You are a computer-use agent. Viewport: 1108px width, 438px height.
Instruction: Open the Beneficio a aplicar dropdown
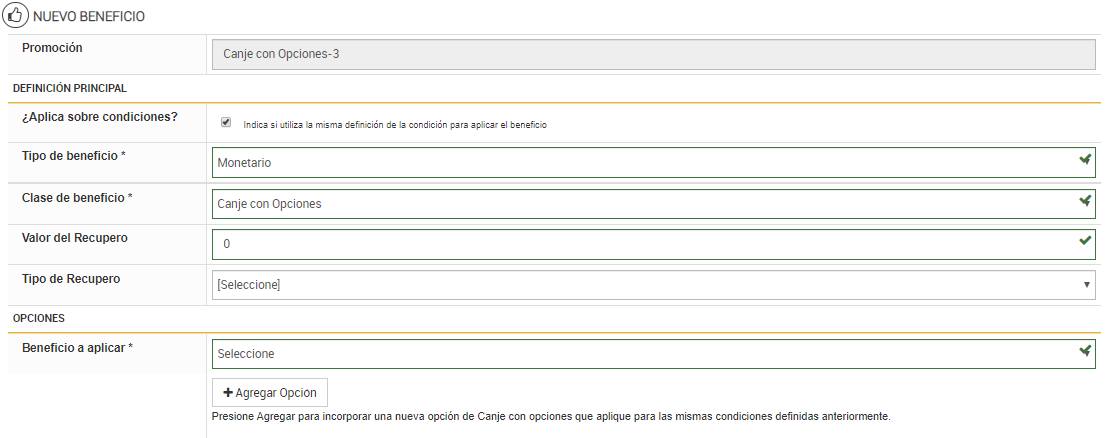pyautogui.click(x=640, y=354)
